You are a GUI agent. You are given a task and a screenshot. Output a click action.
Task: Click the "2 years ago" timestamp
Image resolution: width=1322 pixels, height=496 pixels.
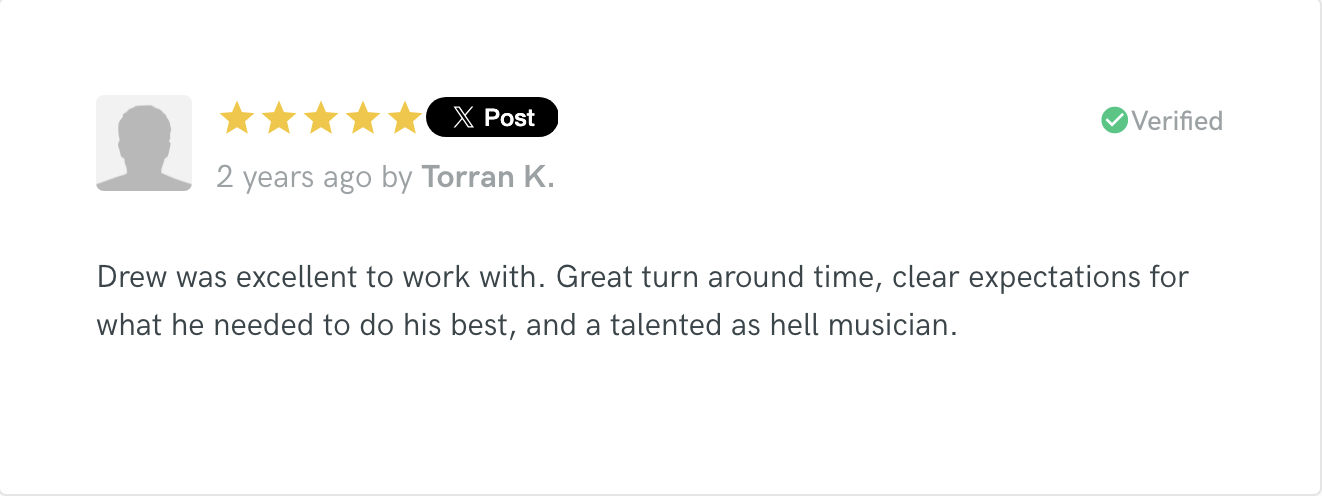click(295, 178)
